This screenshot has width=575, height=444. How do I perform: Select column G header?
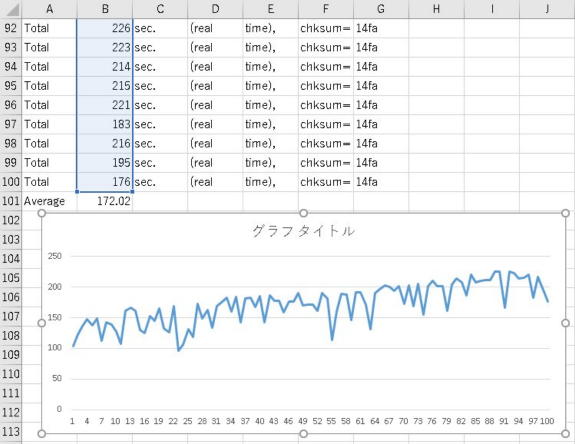point(381,9)
